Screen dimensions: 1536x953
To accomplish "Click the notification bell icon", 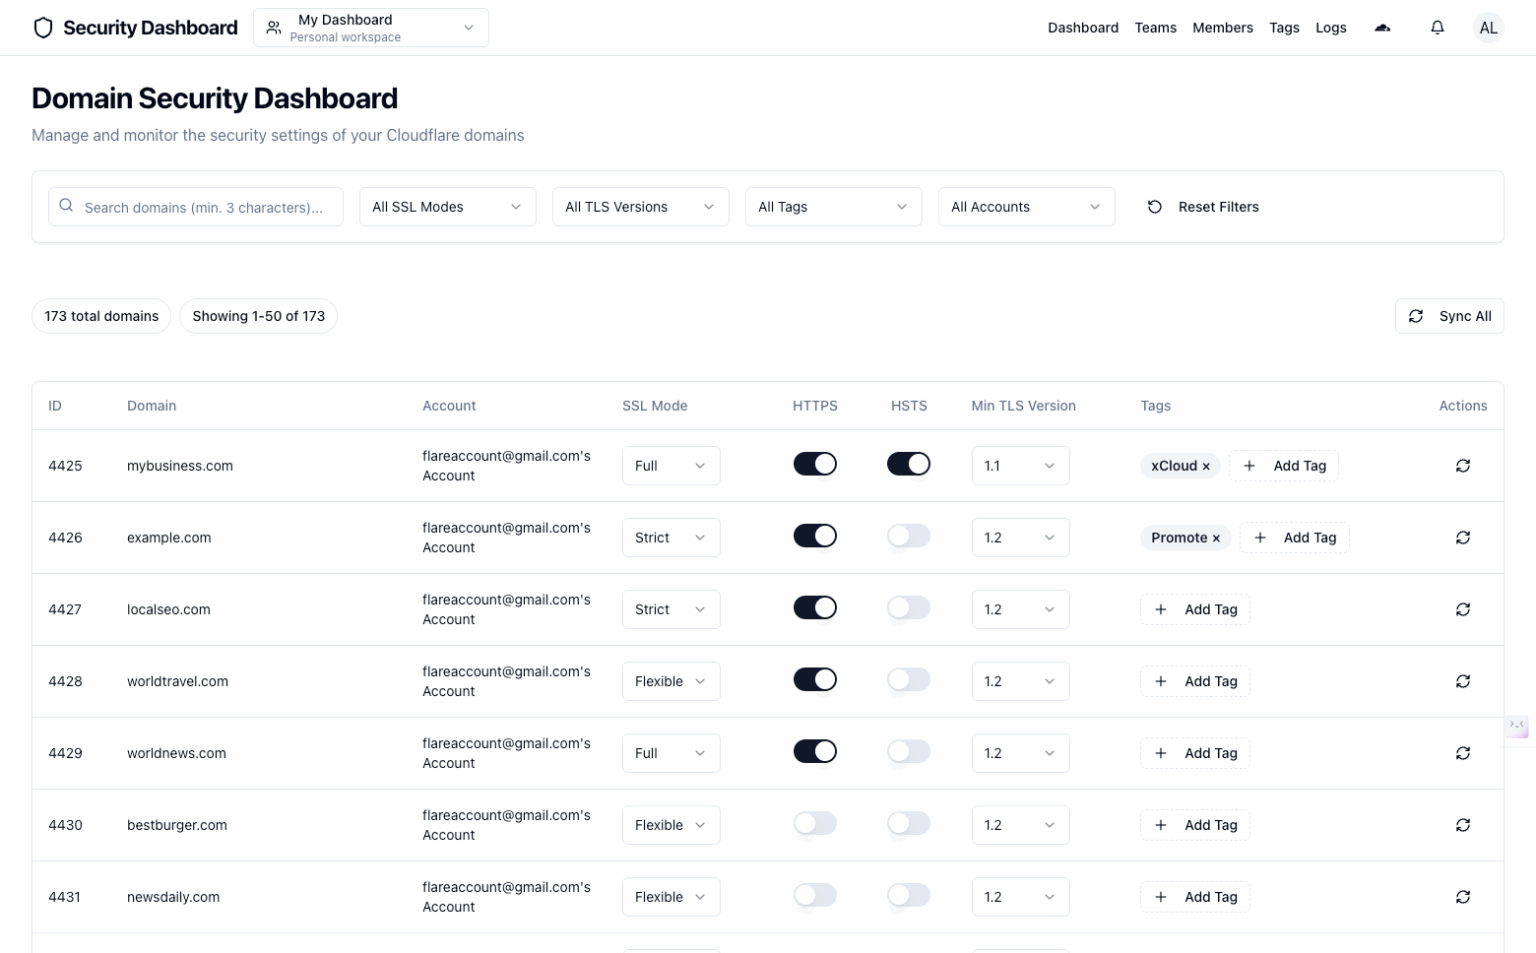I will tap(1437, 28).
